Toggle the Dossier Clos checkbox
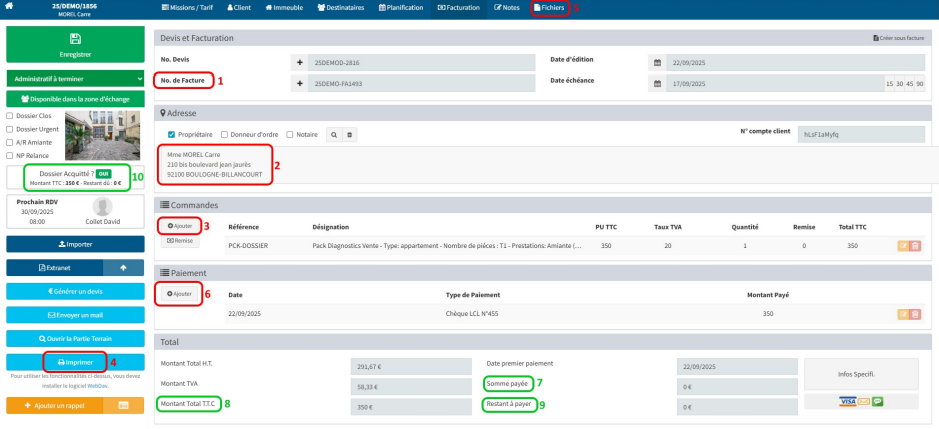The height and width of the screenshot is (429, 939). [10, 115]
